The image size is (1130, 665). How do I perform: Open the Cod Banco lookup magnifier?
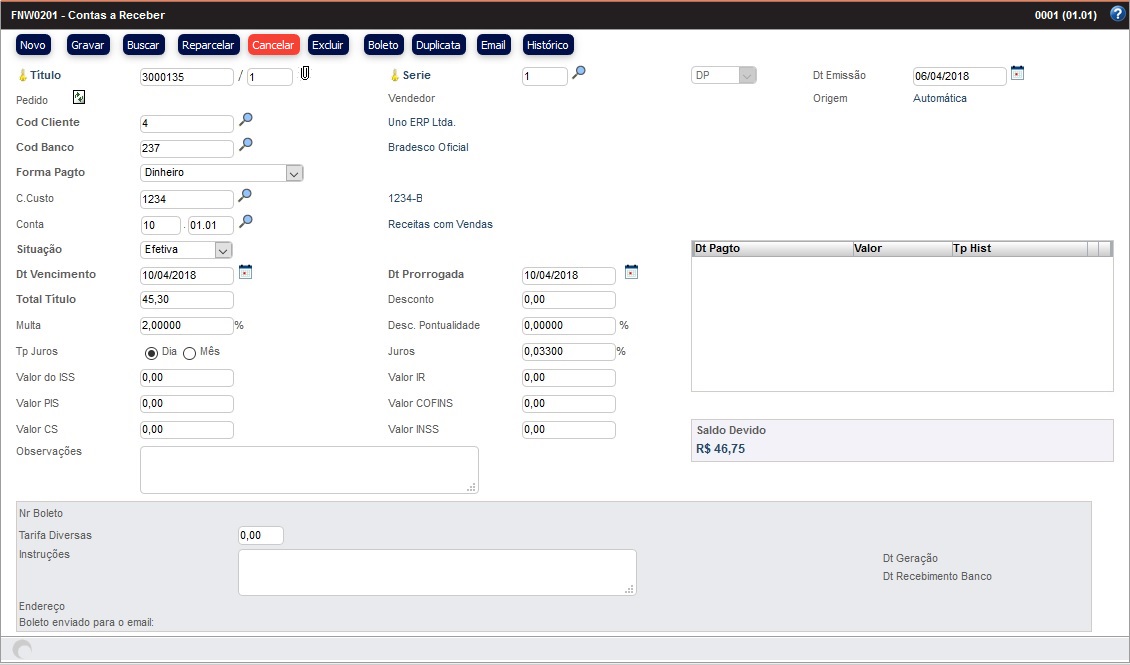pyautogui.click(x=245, y=145)
